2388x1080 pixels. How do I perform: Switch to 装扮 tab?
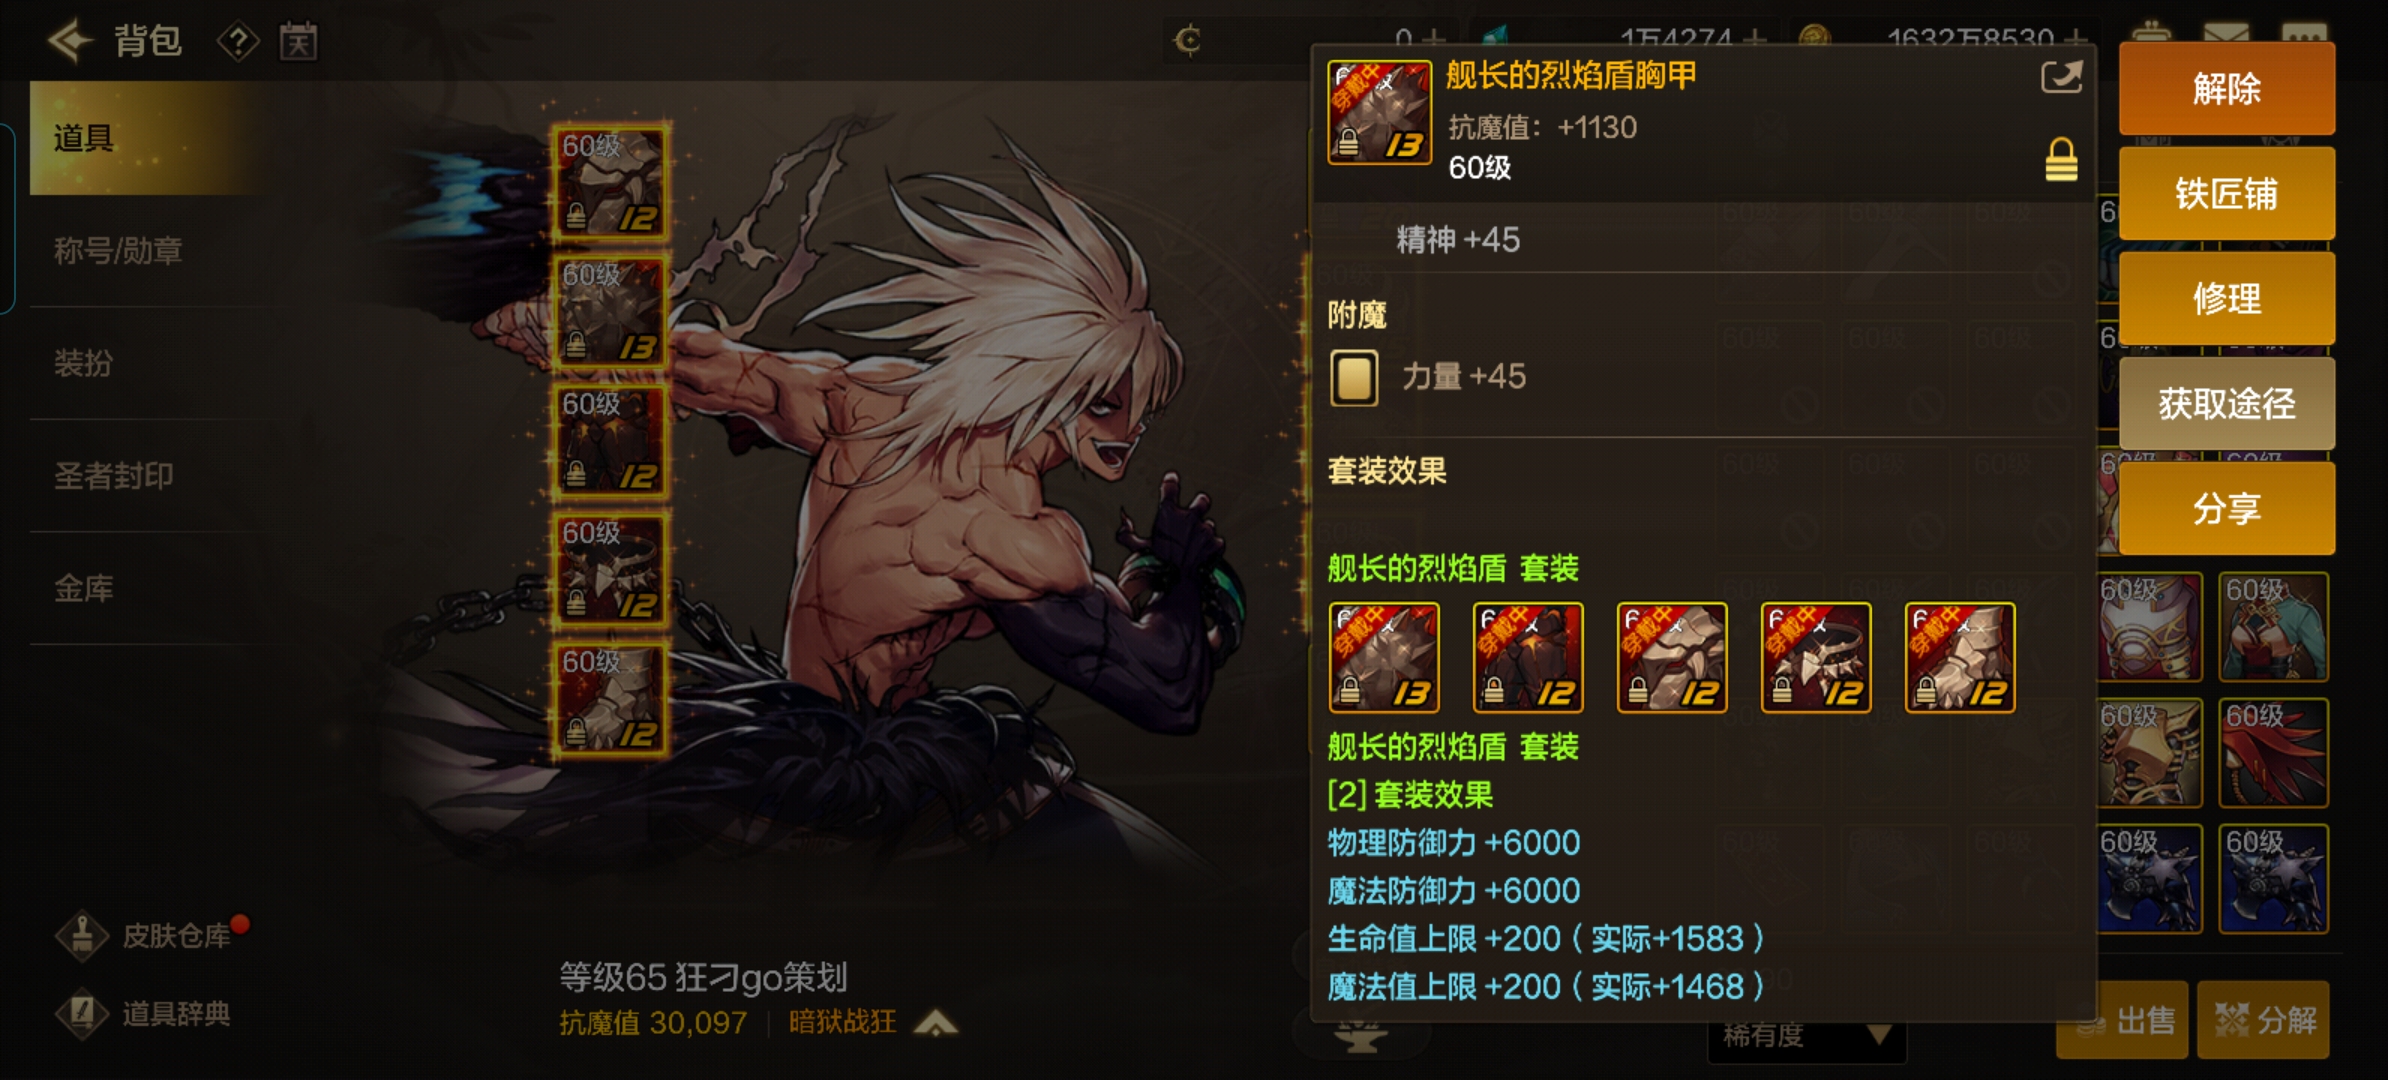pos(84,362)
